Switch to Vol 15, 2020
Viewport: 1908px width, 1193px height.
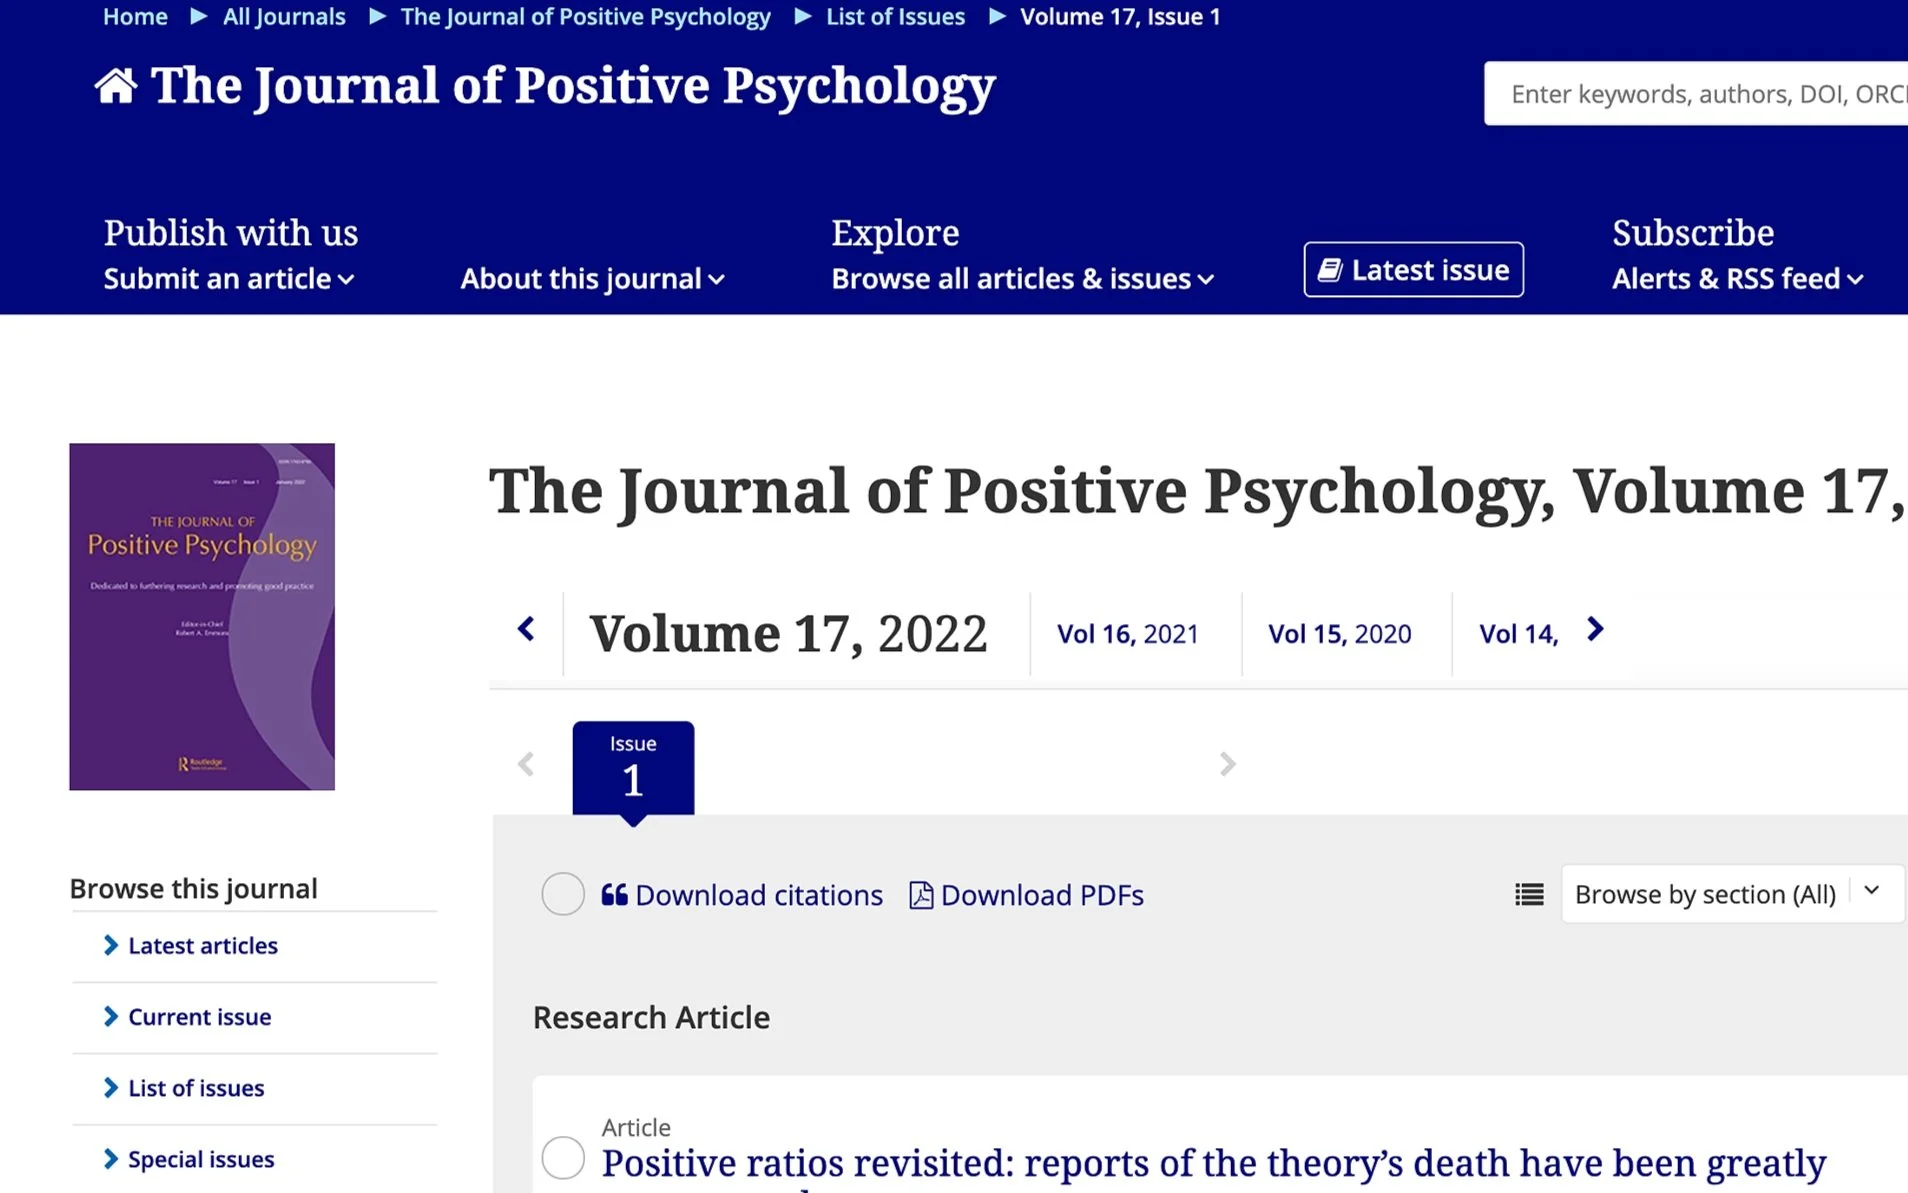1339,634
